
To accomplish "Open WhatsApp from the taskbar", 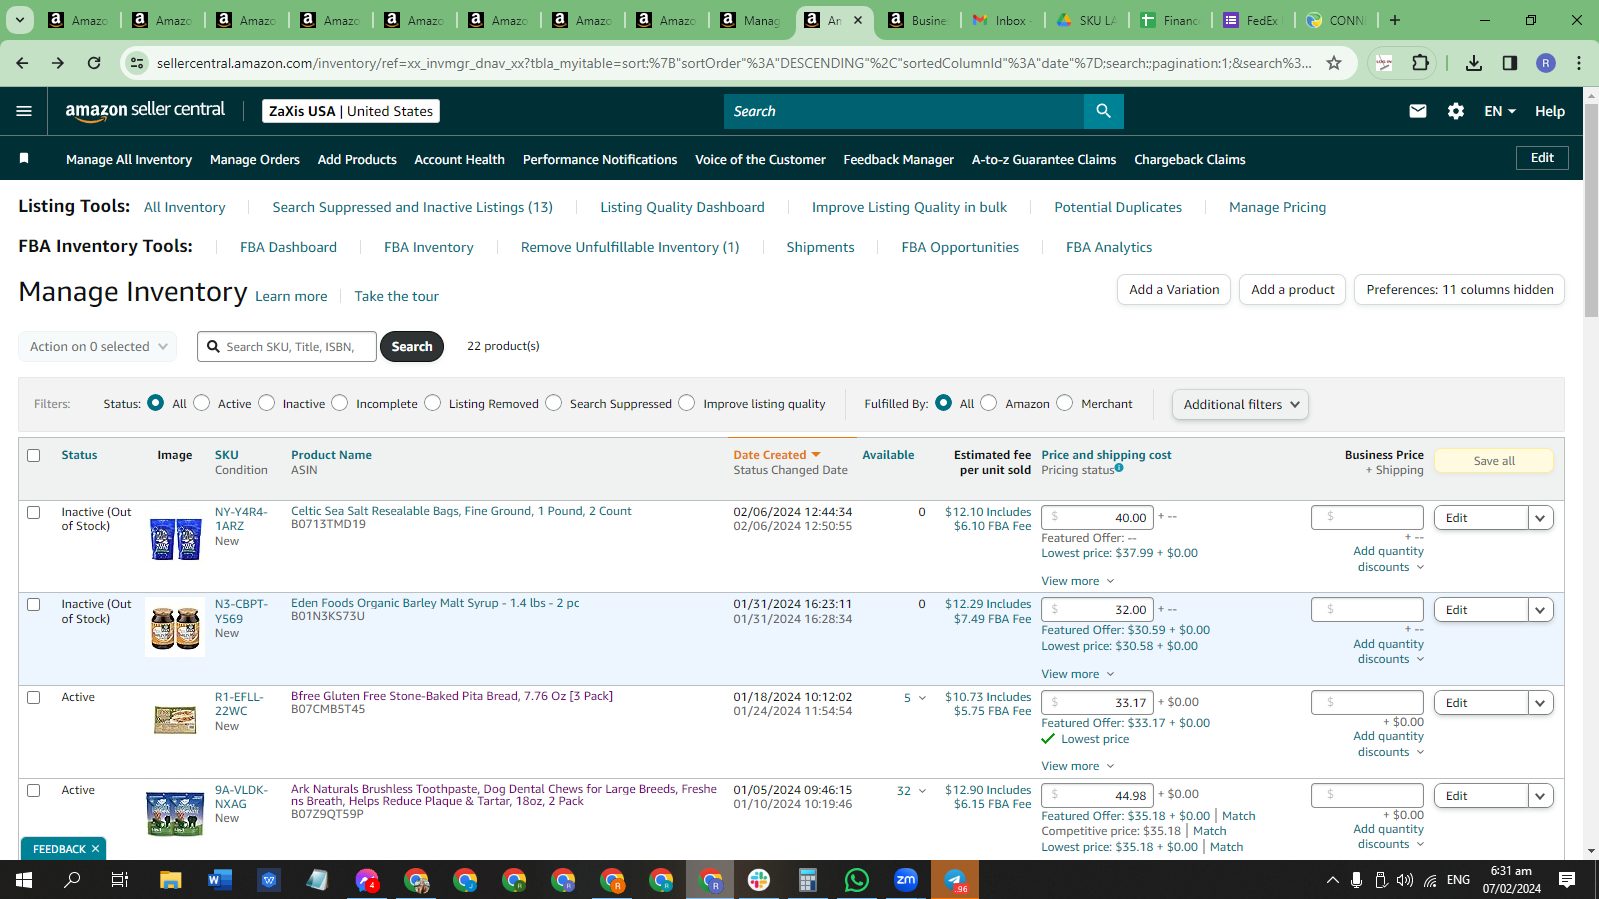I will point(857,880).
